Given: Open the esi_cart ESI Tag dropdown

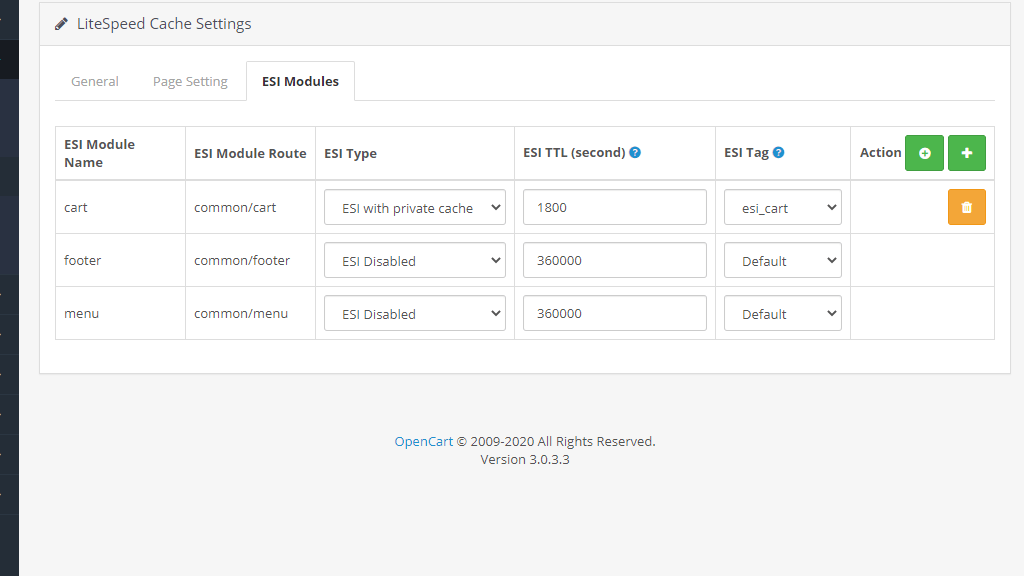Looking at the screenshot, I should click(782, 207).
